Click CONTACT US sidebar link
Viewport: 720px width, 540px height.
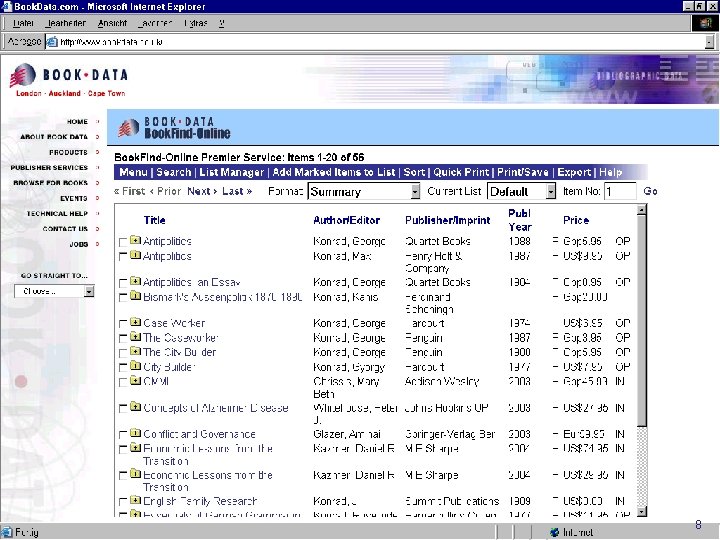[x=65, y=229]
